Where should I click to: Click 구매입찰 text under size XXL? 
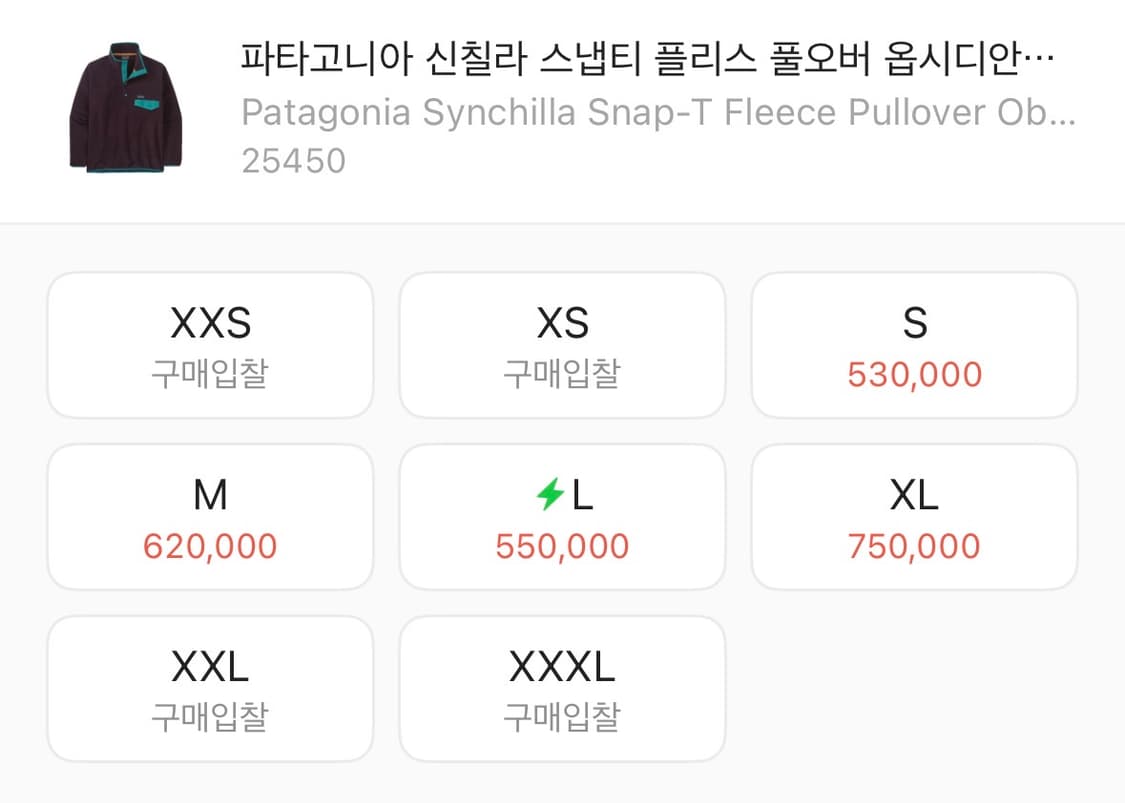coord(209,717)
